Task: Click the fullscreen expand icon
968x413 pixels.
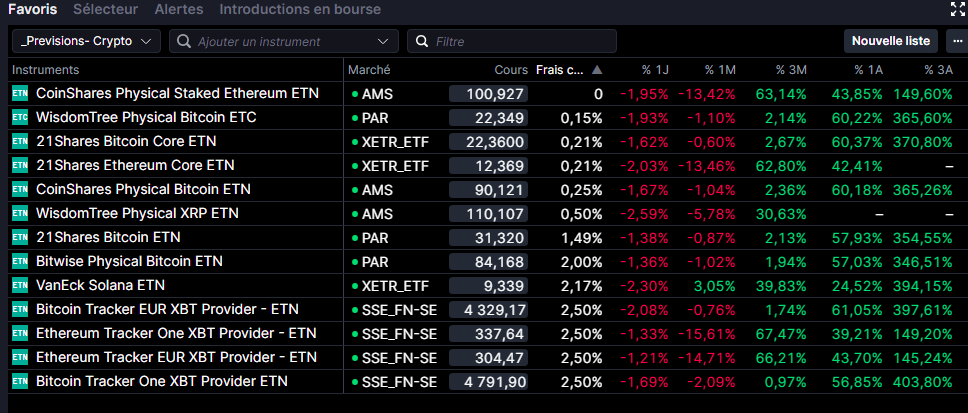Action: [x=957, y=10]
